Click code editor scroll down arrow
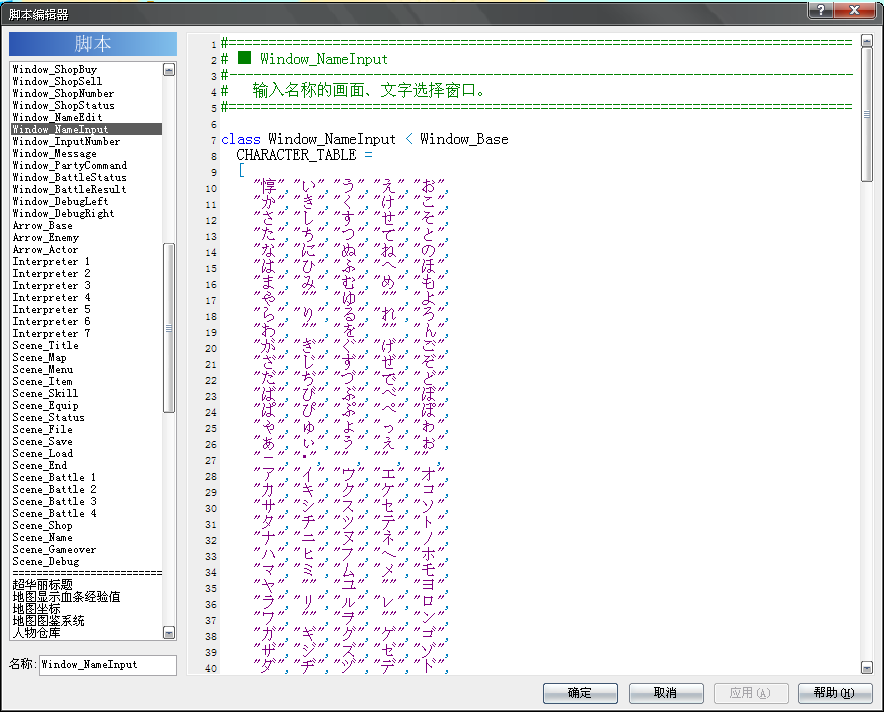Screen dimensions: 884x712 867,667
